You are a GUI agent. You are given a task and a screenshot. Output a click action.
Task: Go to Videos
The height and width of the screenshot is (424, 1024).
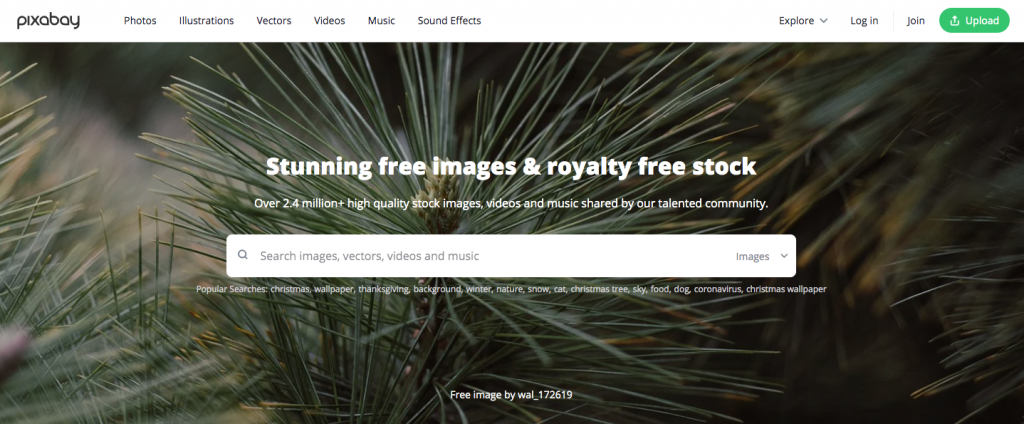329,21
